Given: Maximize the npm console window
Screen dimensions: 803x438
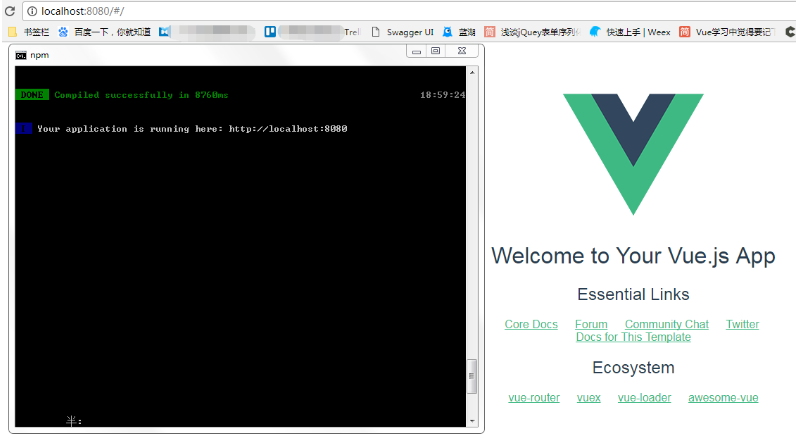Looking at the screenshot, I should tap(435, 51).
